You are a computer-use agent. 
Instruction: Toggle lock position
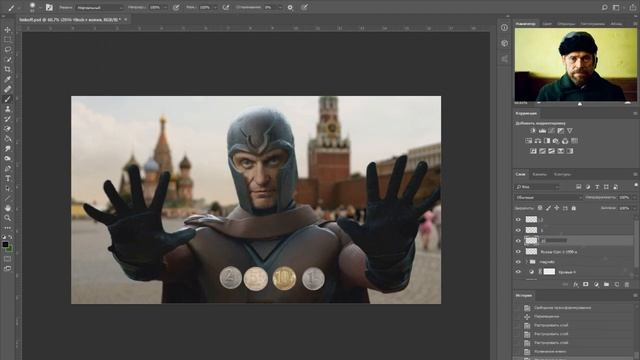click(x=557, y=208)
